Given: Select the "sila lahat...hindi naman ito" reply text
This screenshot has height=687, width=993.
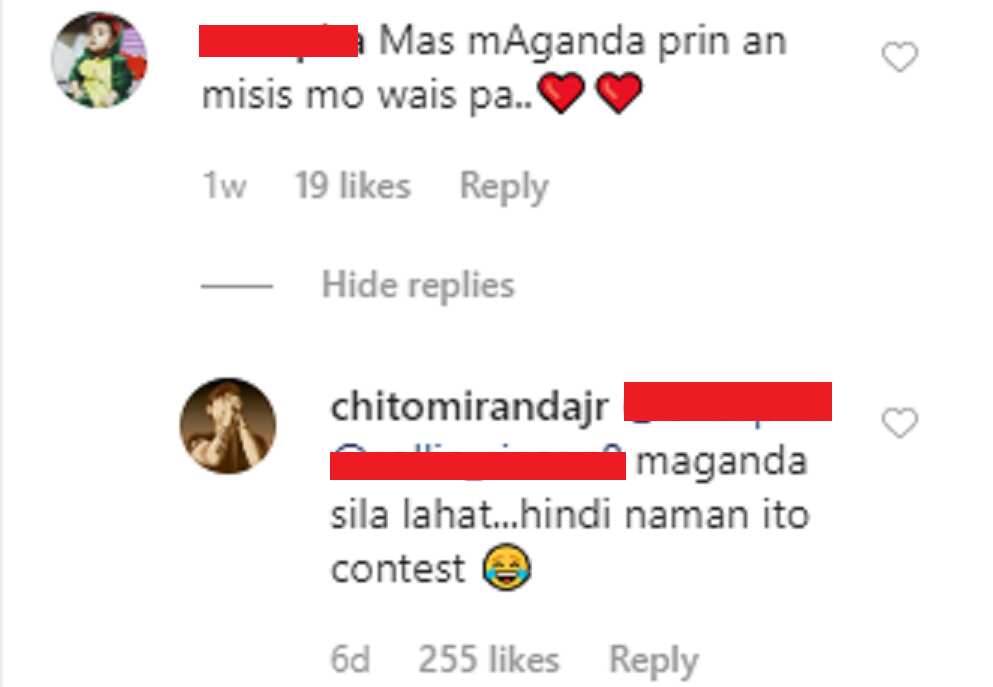Looking at the screenshot, I should 570,515.
